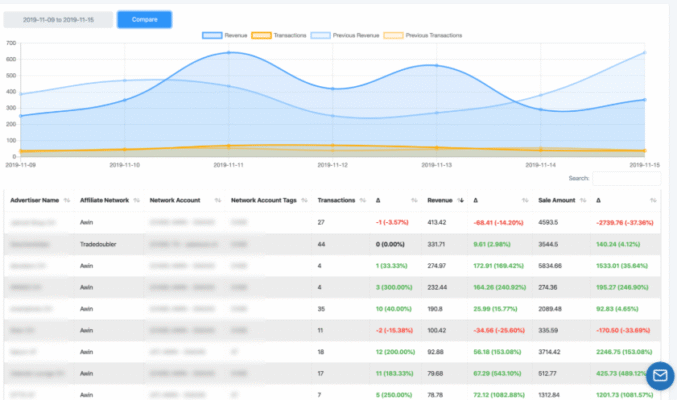Open the date range picker field
The height and width of the screenshot is (400, 677).
(58, 19)
